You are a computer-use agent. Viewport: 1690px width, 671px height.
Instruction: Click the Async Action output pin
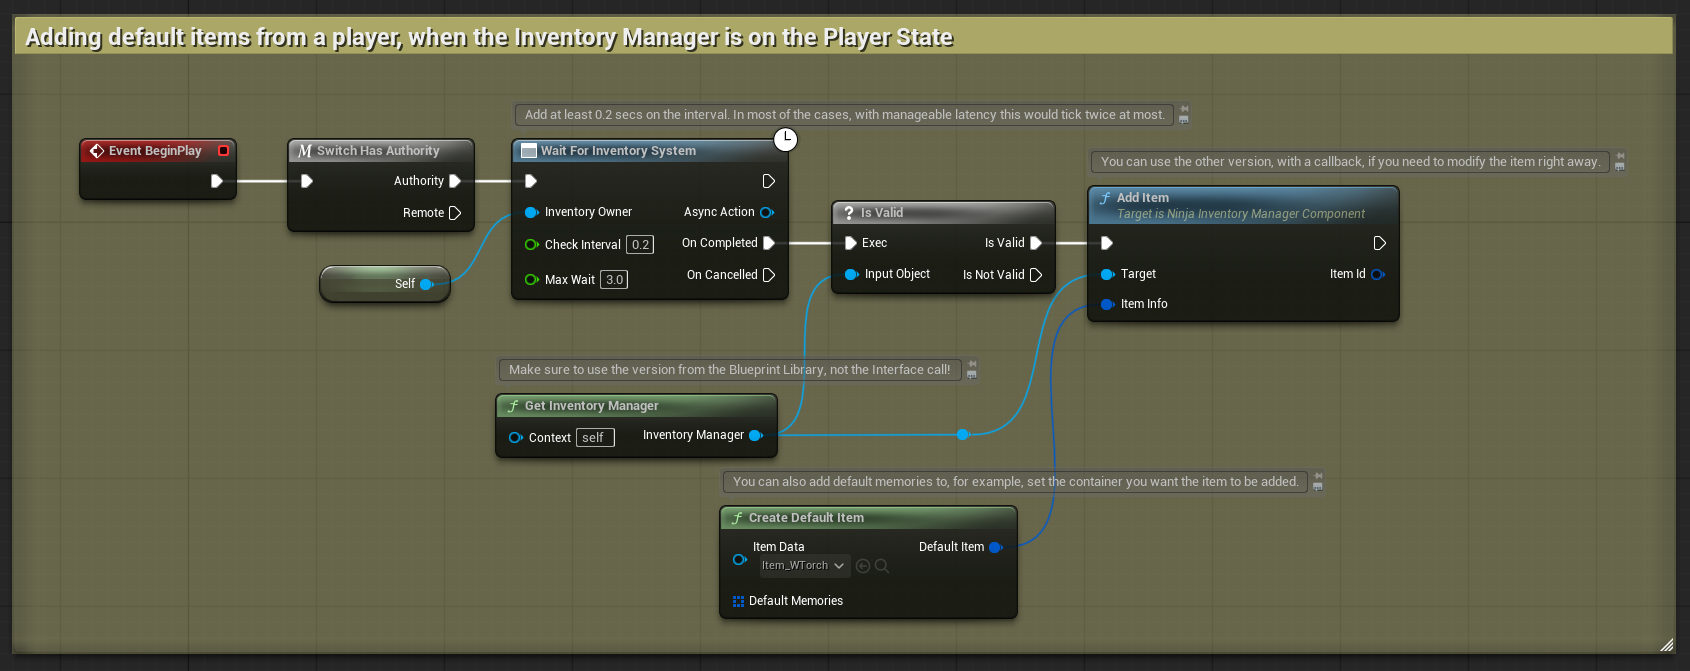pyautogui.click(x=767, y=212)
